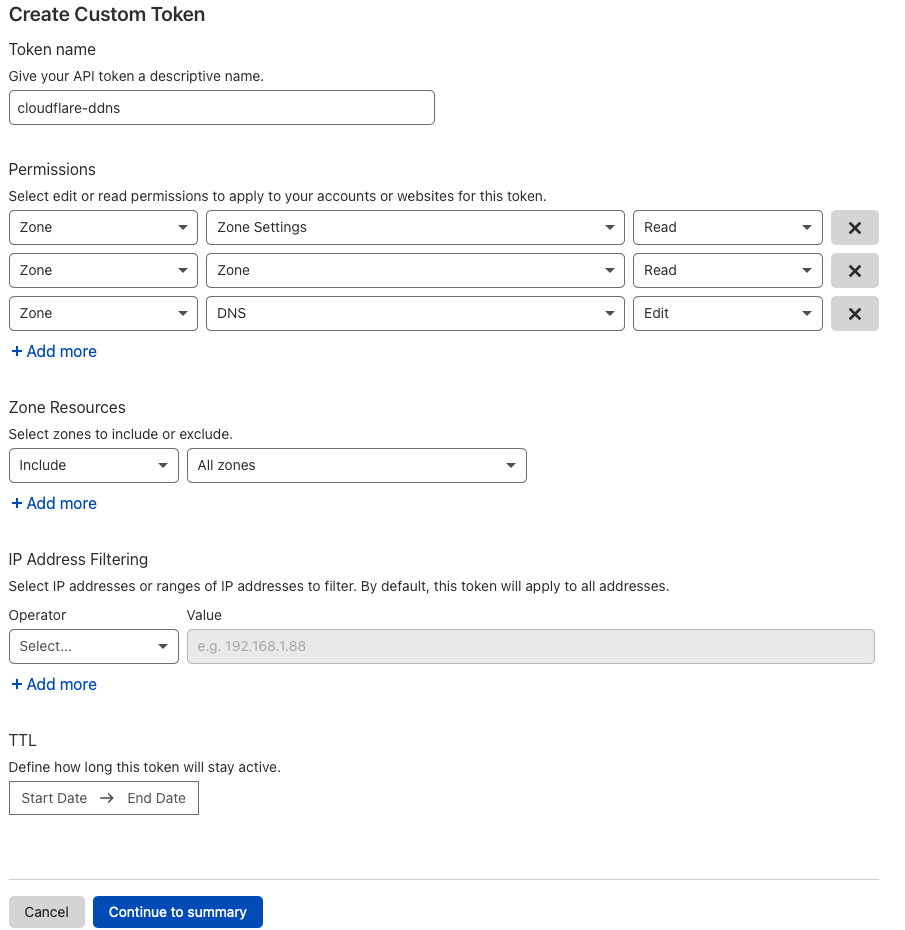Open the Zone Settings permission dropdown
The image size is (905, 930).
(x=415, y=228)
